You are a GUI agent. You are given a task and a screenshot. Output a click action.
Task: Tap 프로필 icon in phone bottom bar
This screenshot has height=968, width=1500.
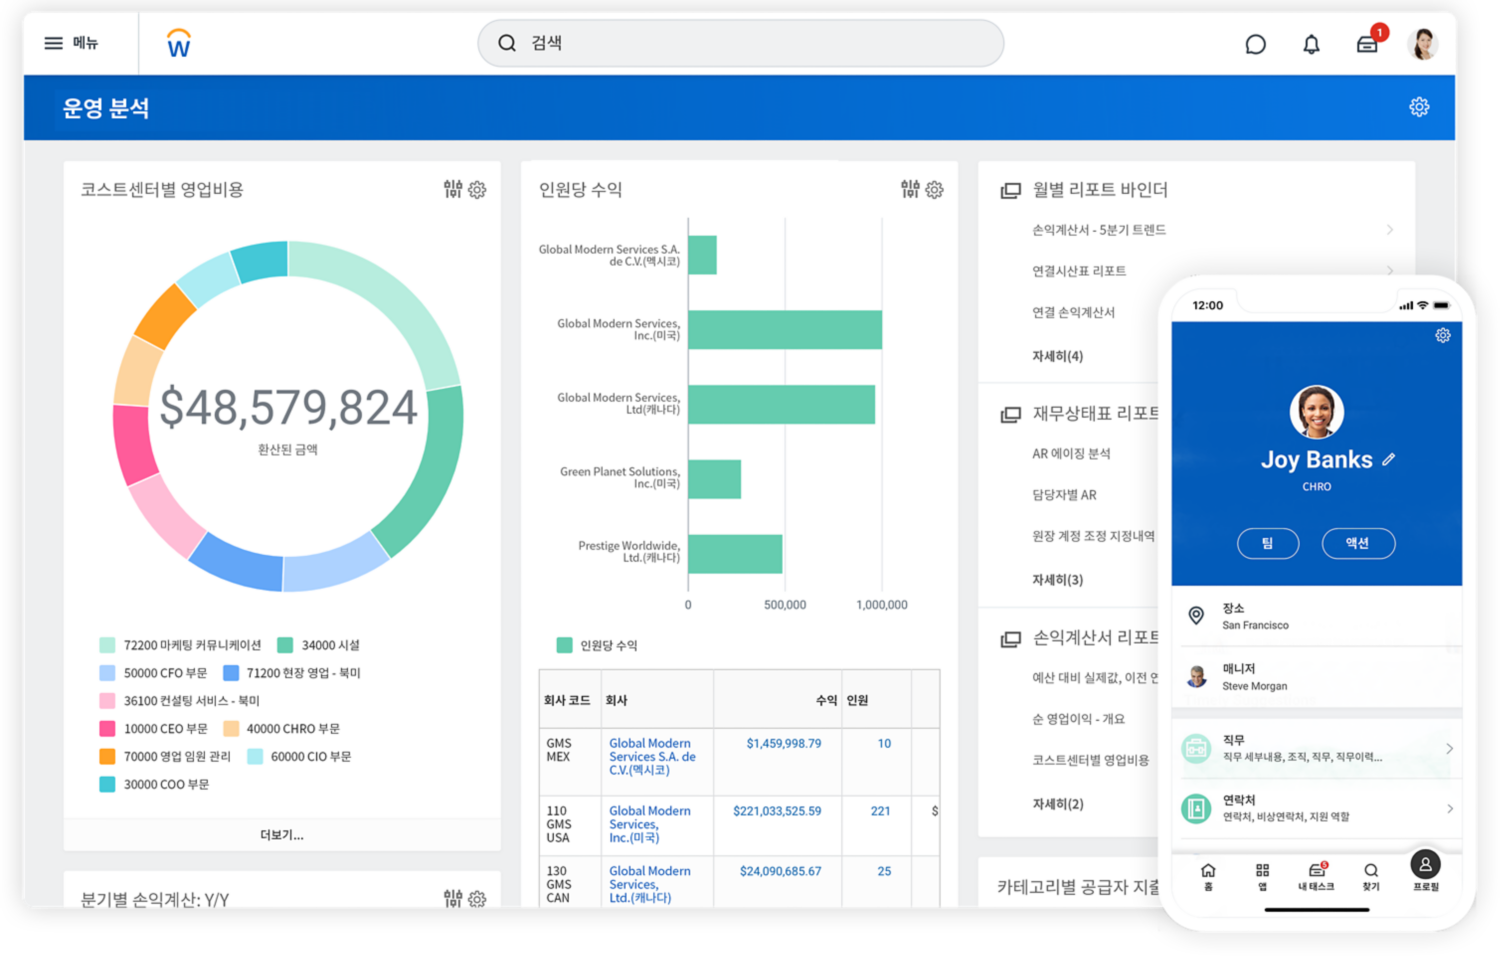1425,865
